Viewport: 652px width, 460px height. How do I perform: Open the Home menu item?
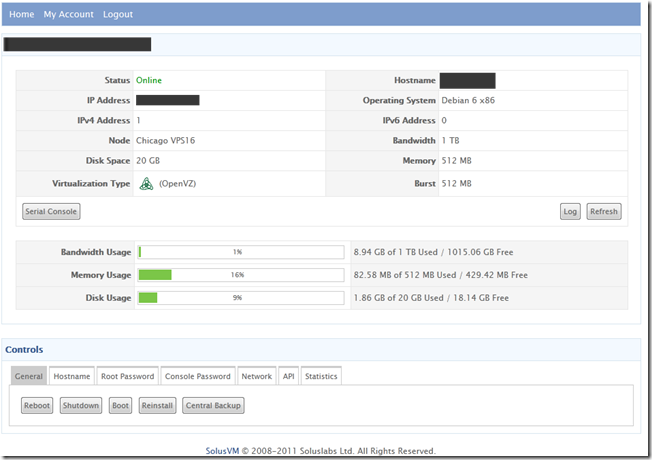click(22, 14)
